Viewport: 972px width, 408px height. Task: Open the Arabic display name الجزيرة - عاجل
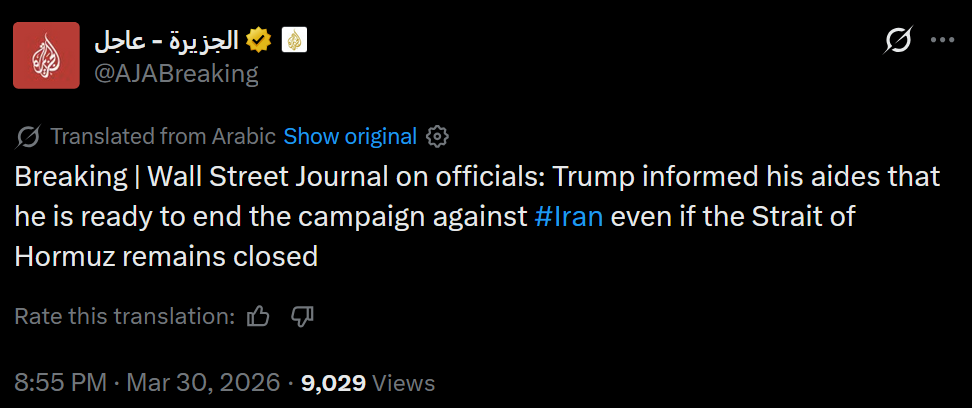pos(166,40)
